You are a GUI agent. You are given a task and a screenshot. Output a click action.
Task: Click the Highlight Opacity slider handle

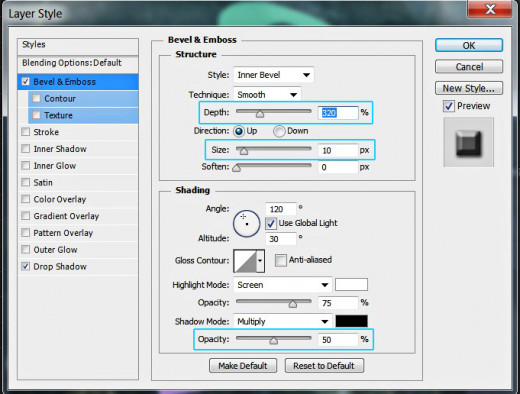coord(293,304)
